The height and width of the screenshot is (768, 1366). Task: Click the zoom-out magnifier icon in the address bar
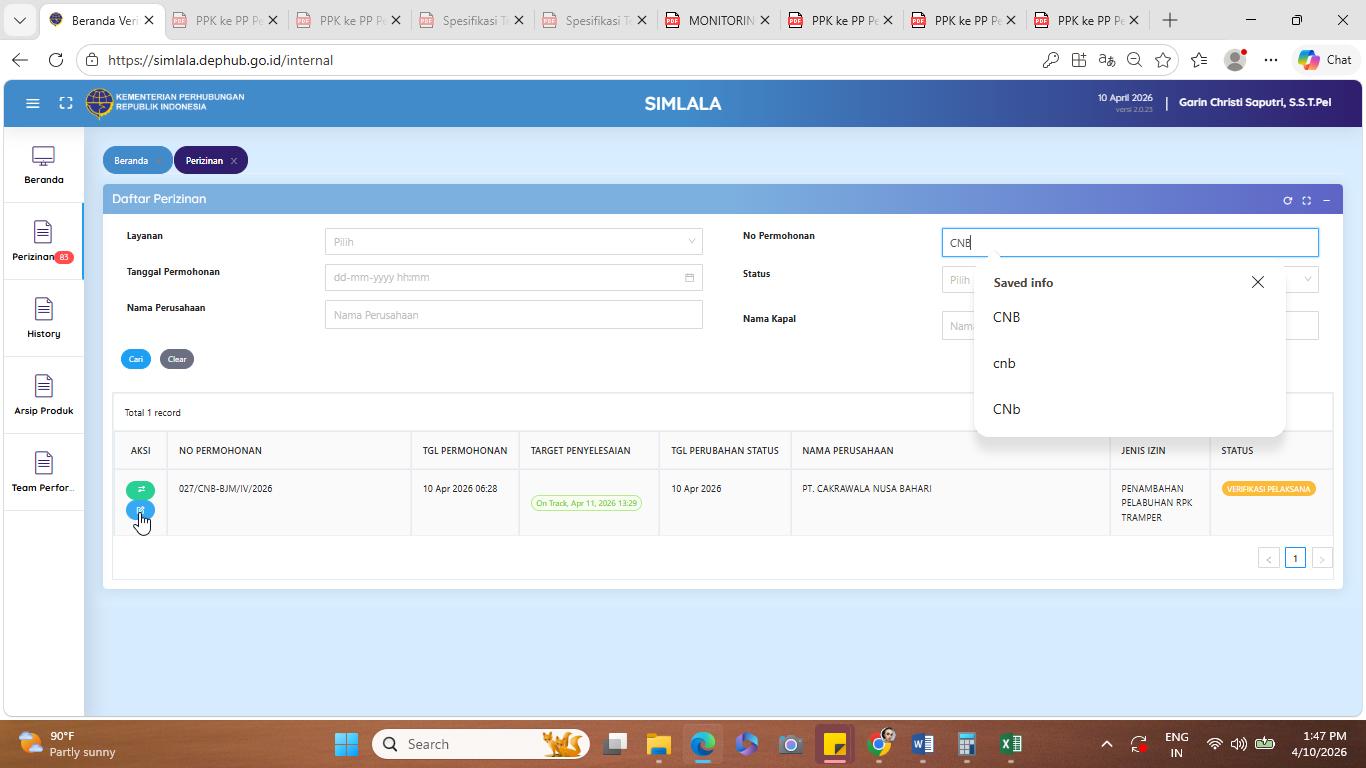tap(1134, 60)
